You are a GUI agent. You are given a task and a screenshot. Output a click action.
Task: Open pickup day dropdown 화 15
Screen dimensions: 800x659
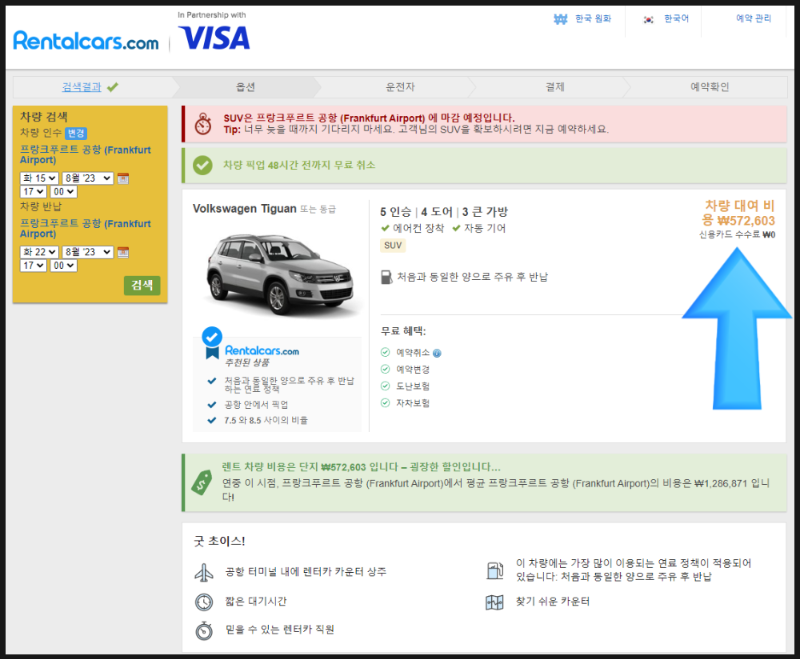tap(39, 178)
